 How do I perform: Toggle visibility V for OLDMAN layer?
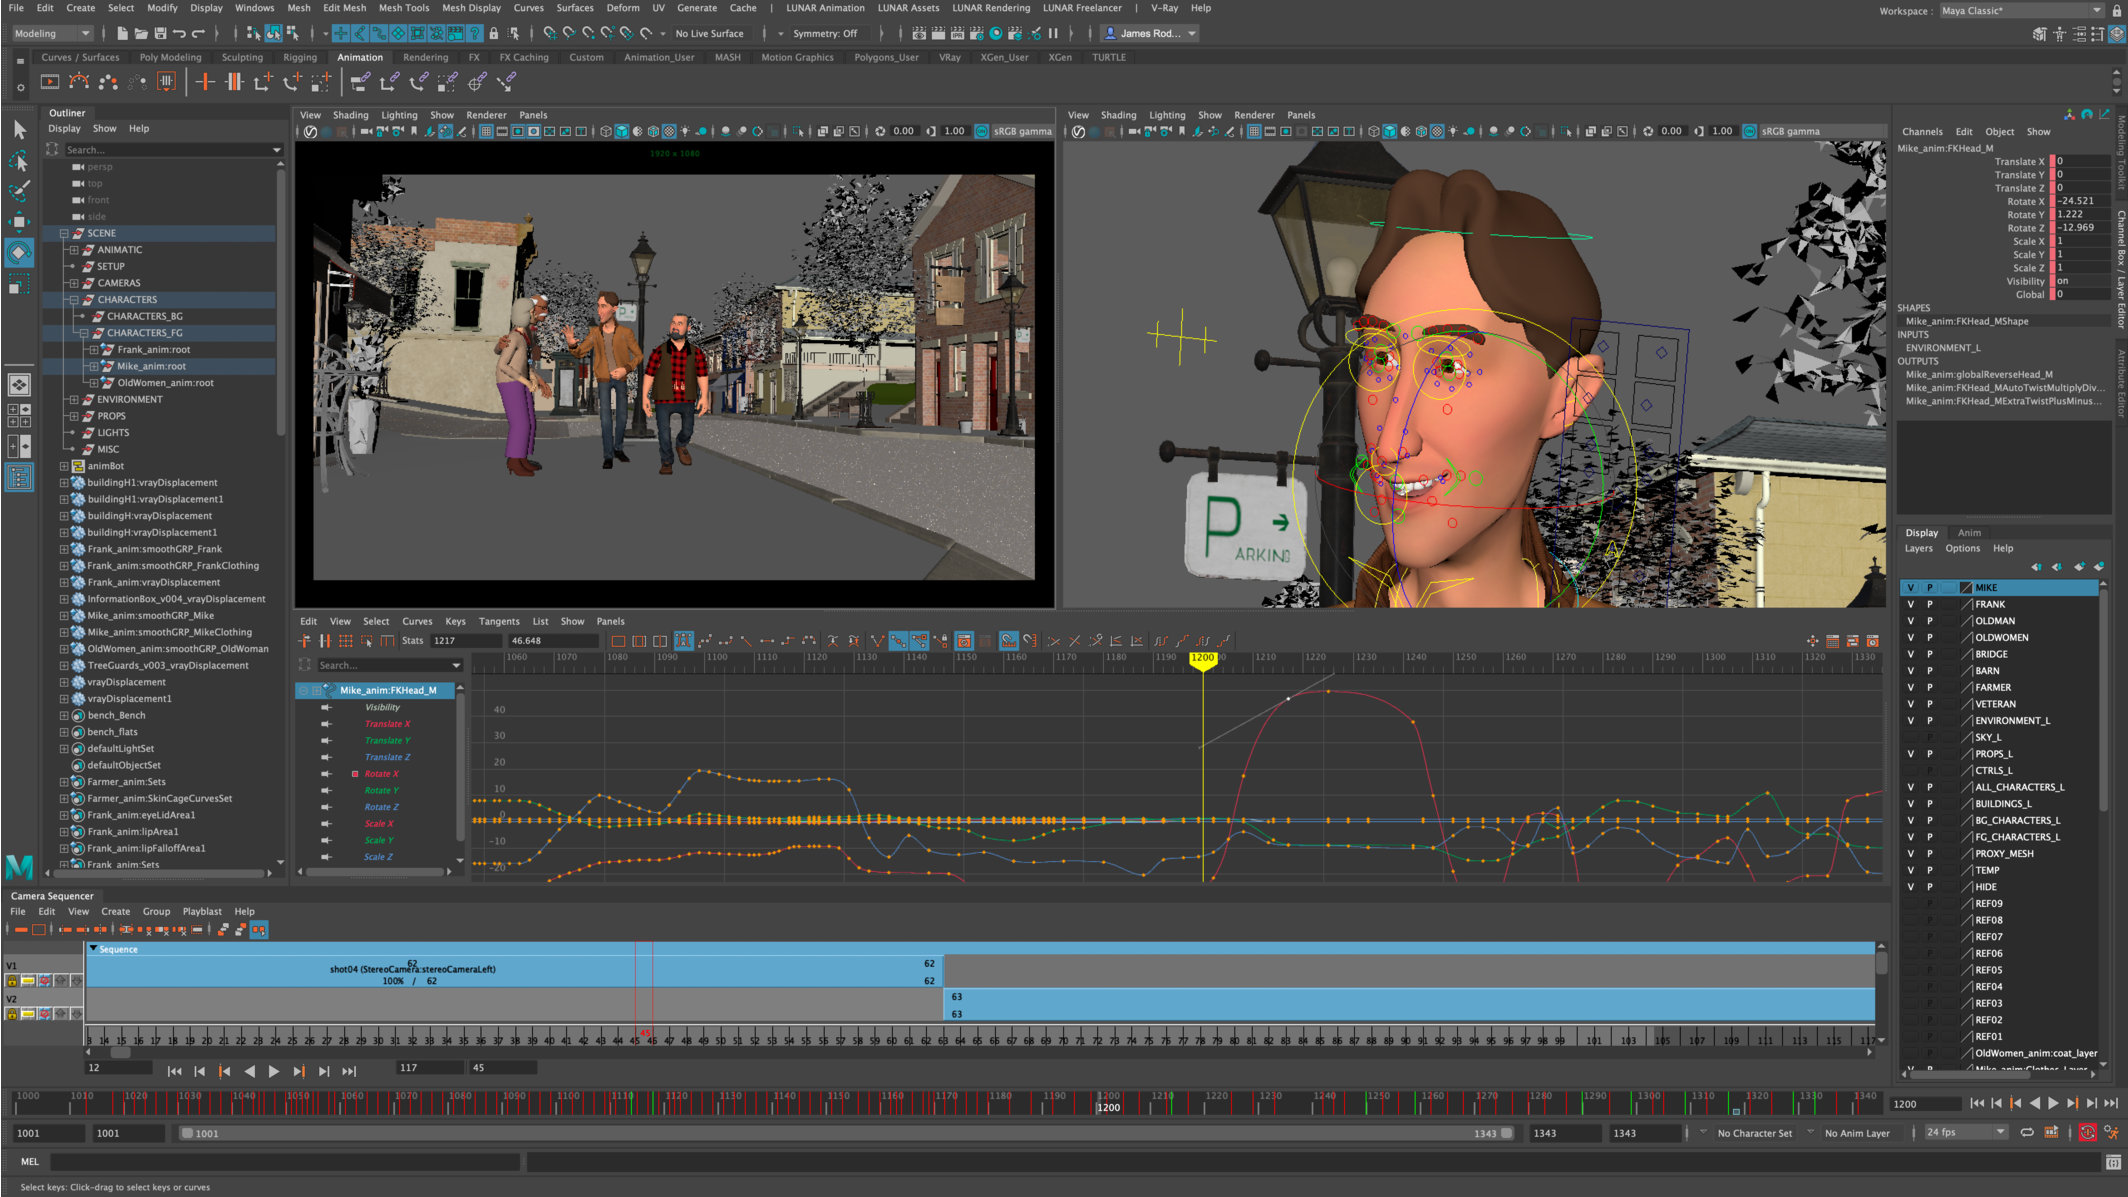(x=1910, y=621)
